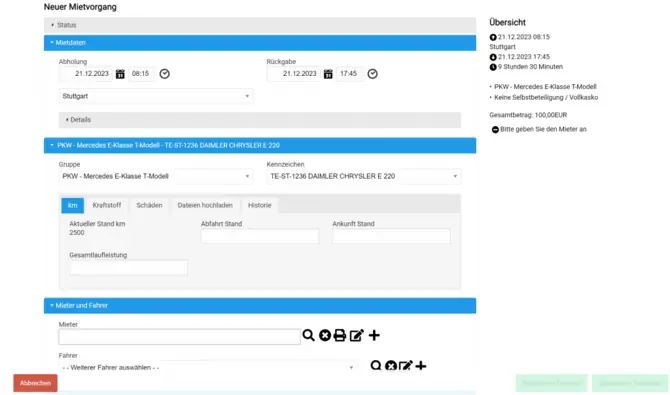Open the Rückgabe date calendar picker

(328, 74)
